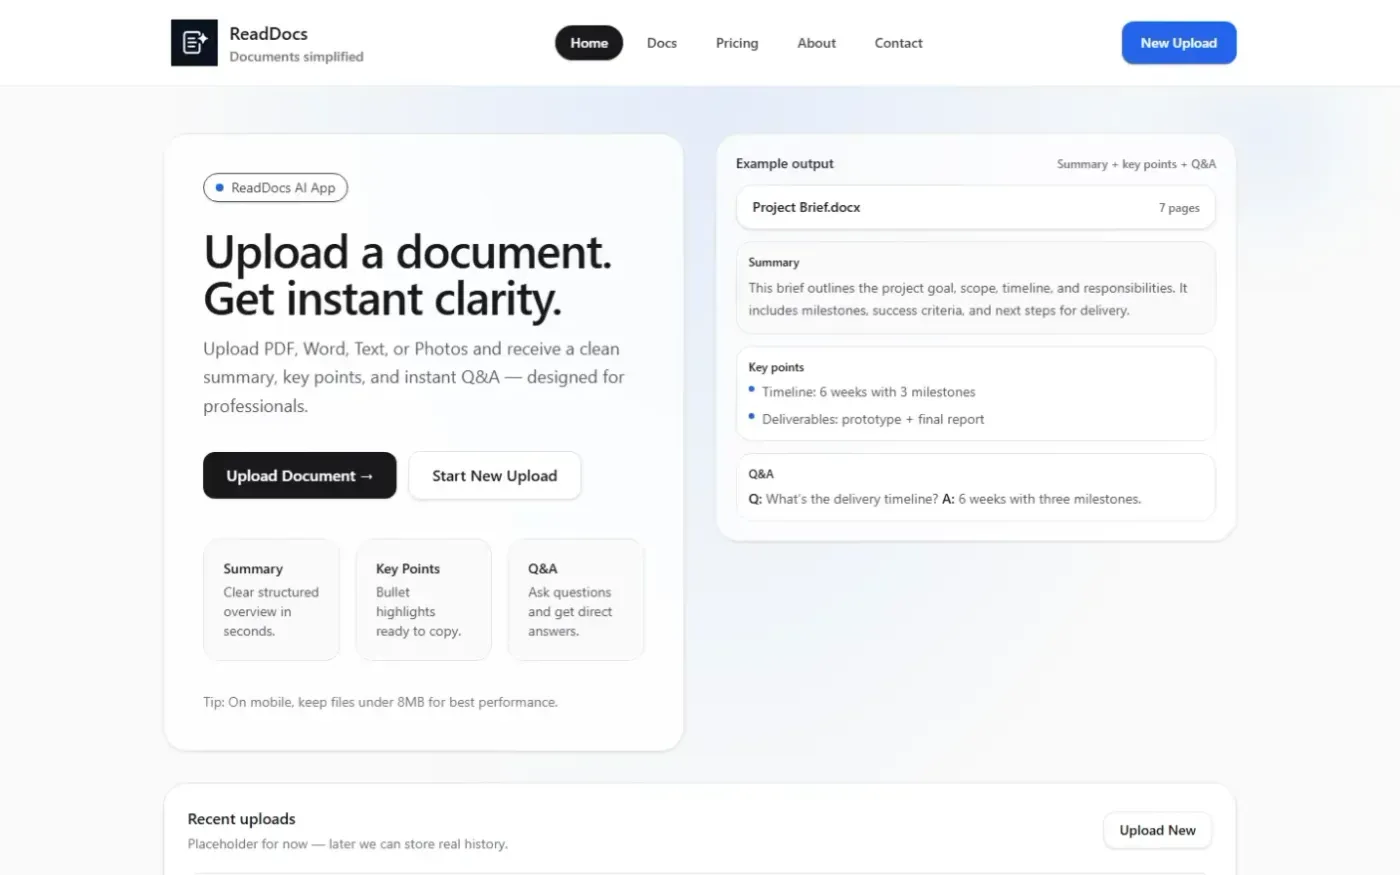This screenshot has height=875, width=1400.
Task: Click the Q&A delivery timeline question text
Action: coord(945,499)
